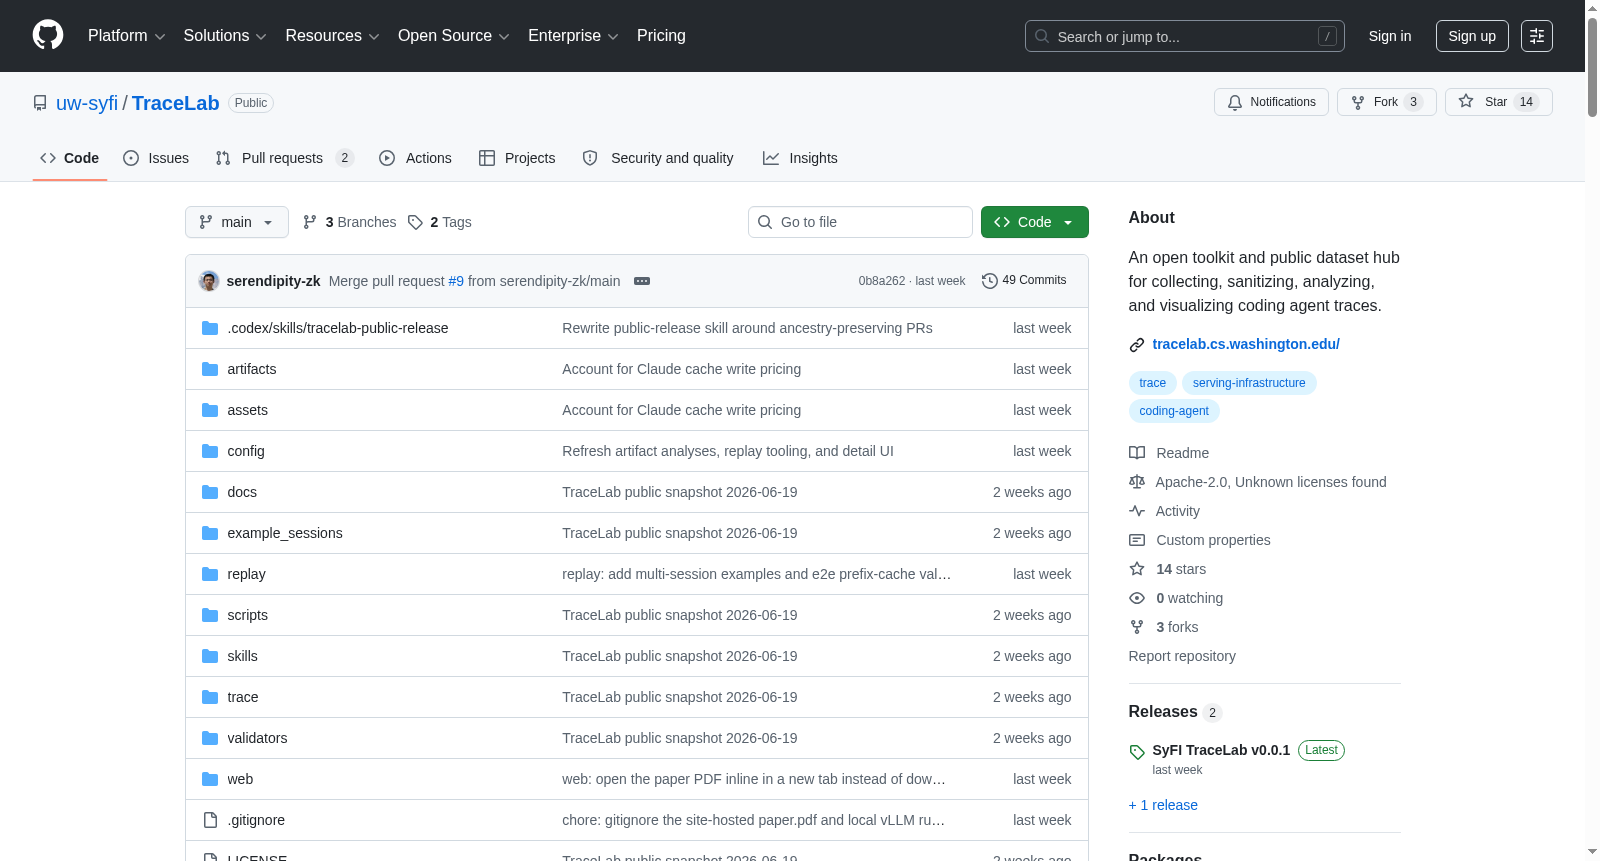Click the file icon beside .gitignore
The width and height of the screenshot is (1600, 861).
[210, 820]
